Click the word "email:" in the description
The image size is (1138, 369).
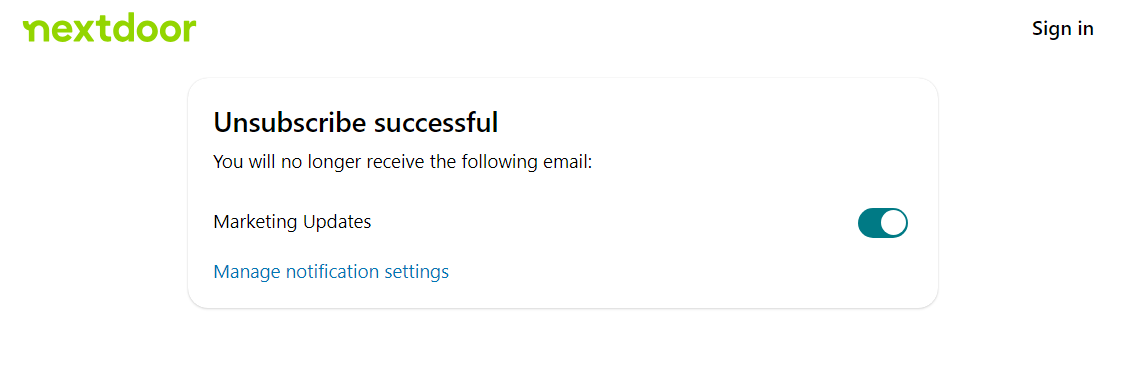(568, 162)
